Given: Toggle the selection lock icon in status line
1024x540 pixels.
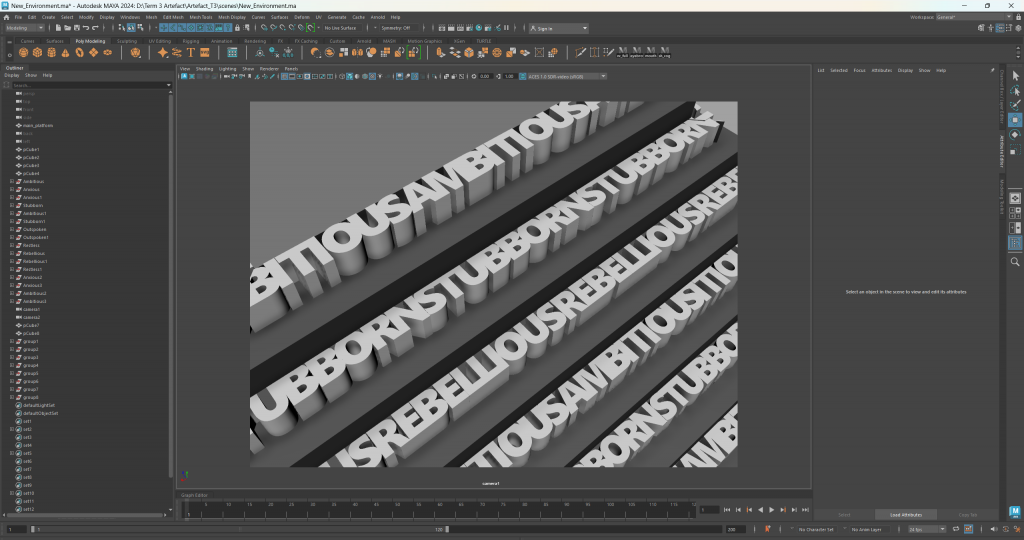Looking at the screenshot, I should 237,28.
